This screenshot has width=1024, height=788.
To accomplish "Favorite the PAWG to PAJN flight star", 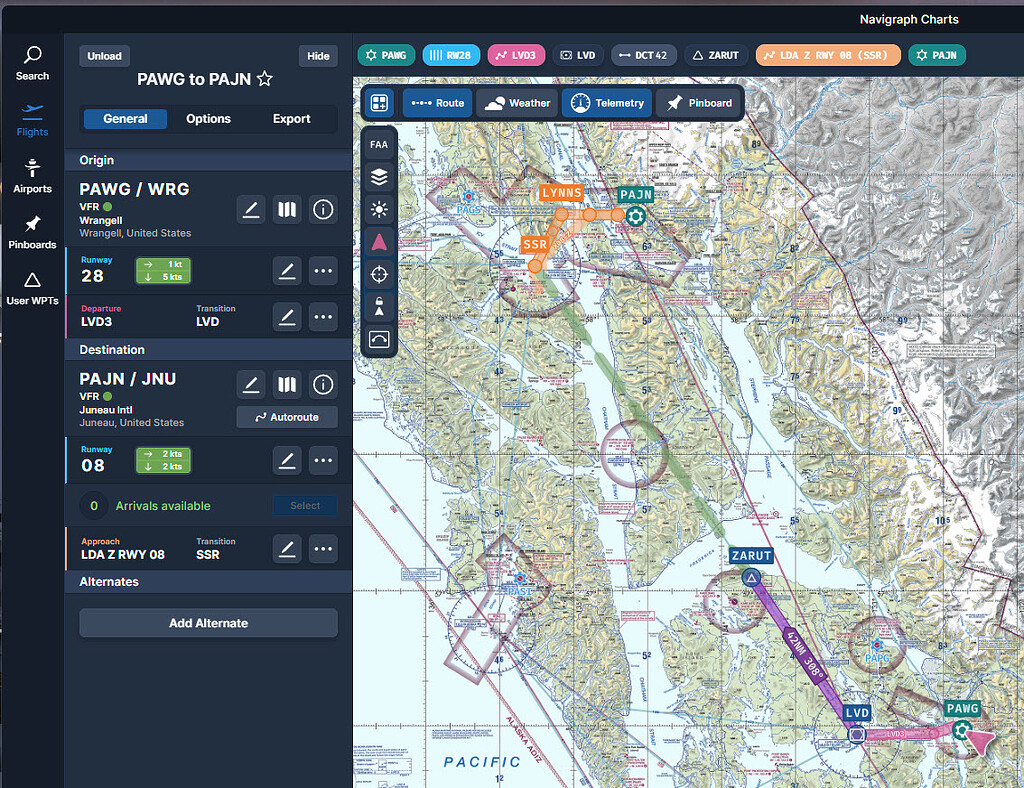I will (264, 79).
